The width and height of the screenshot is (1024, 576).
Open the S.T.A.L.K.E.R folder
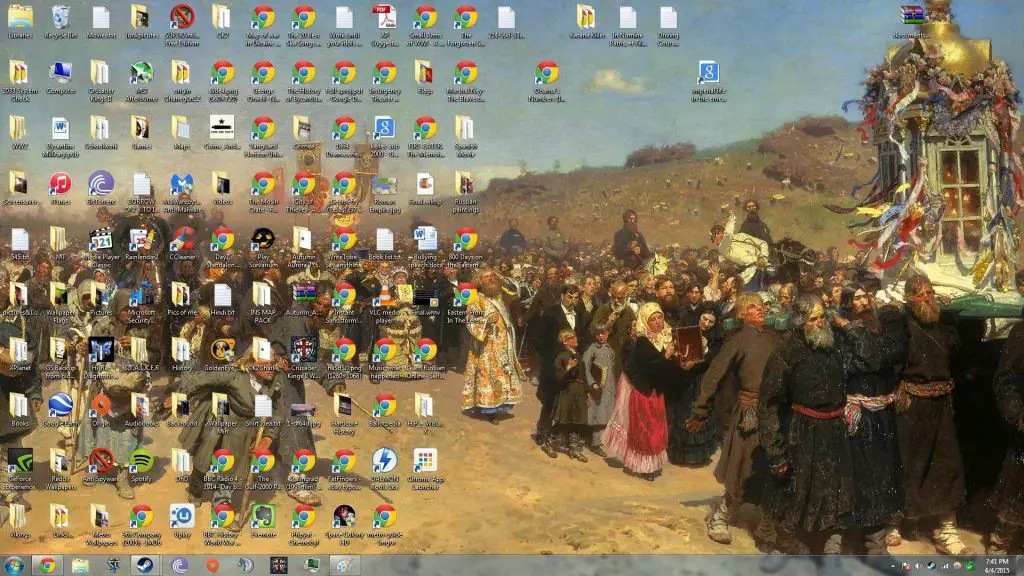point(141,355)
